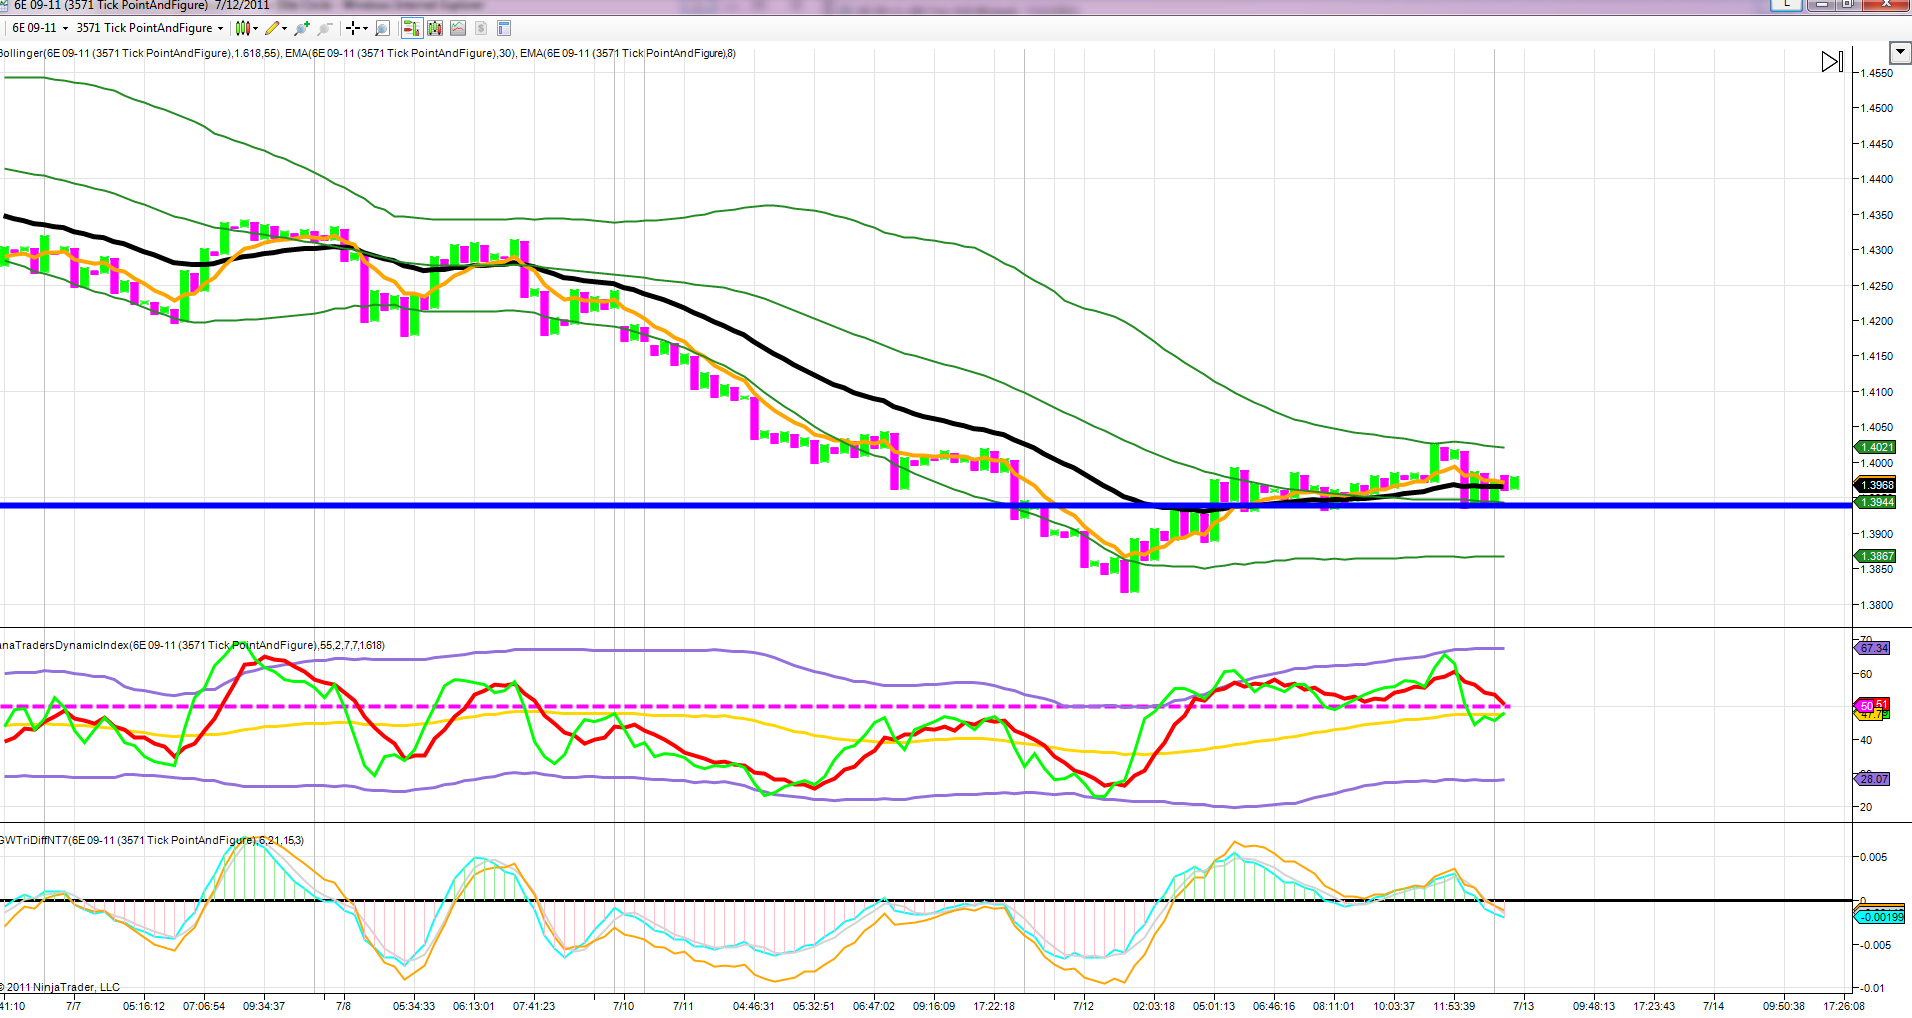Click the EMA 30 indicator label

coord(400,54)
